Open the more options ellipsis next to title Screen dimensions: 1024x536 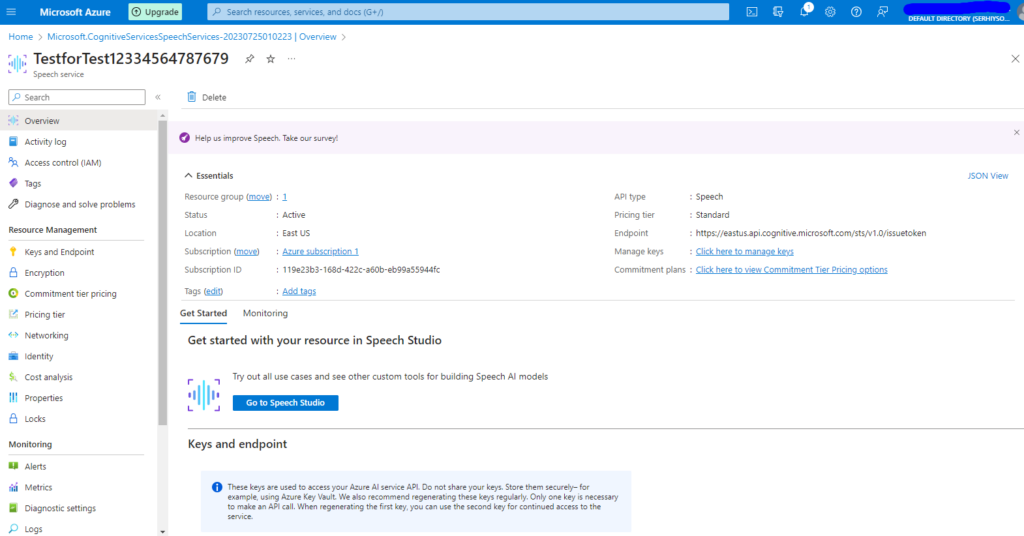tap(291, 59)
